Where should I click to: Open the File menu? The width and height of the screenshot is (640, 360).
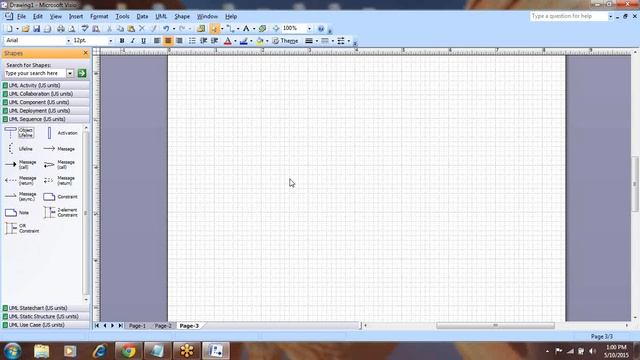[x=21, y=17]
